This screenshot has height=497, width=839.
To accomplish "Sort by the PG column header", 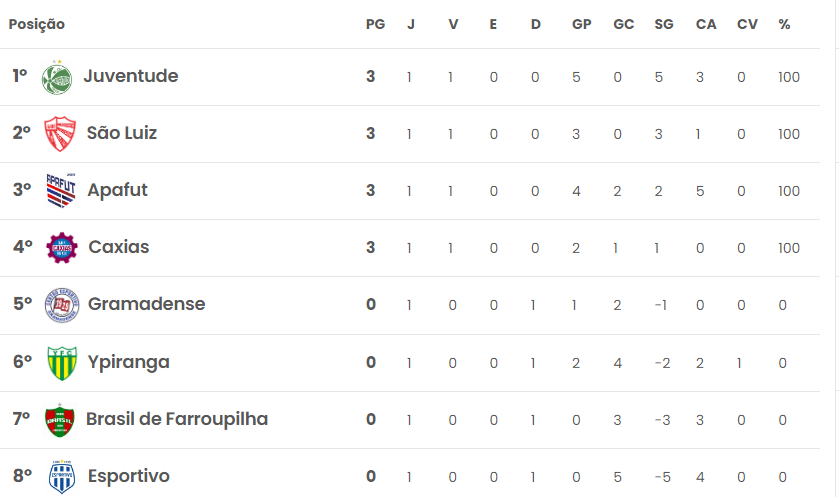I will point(375,25).
